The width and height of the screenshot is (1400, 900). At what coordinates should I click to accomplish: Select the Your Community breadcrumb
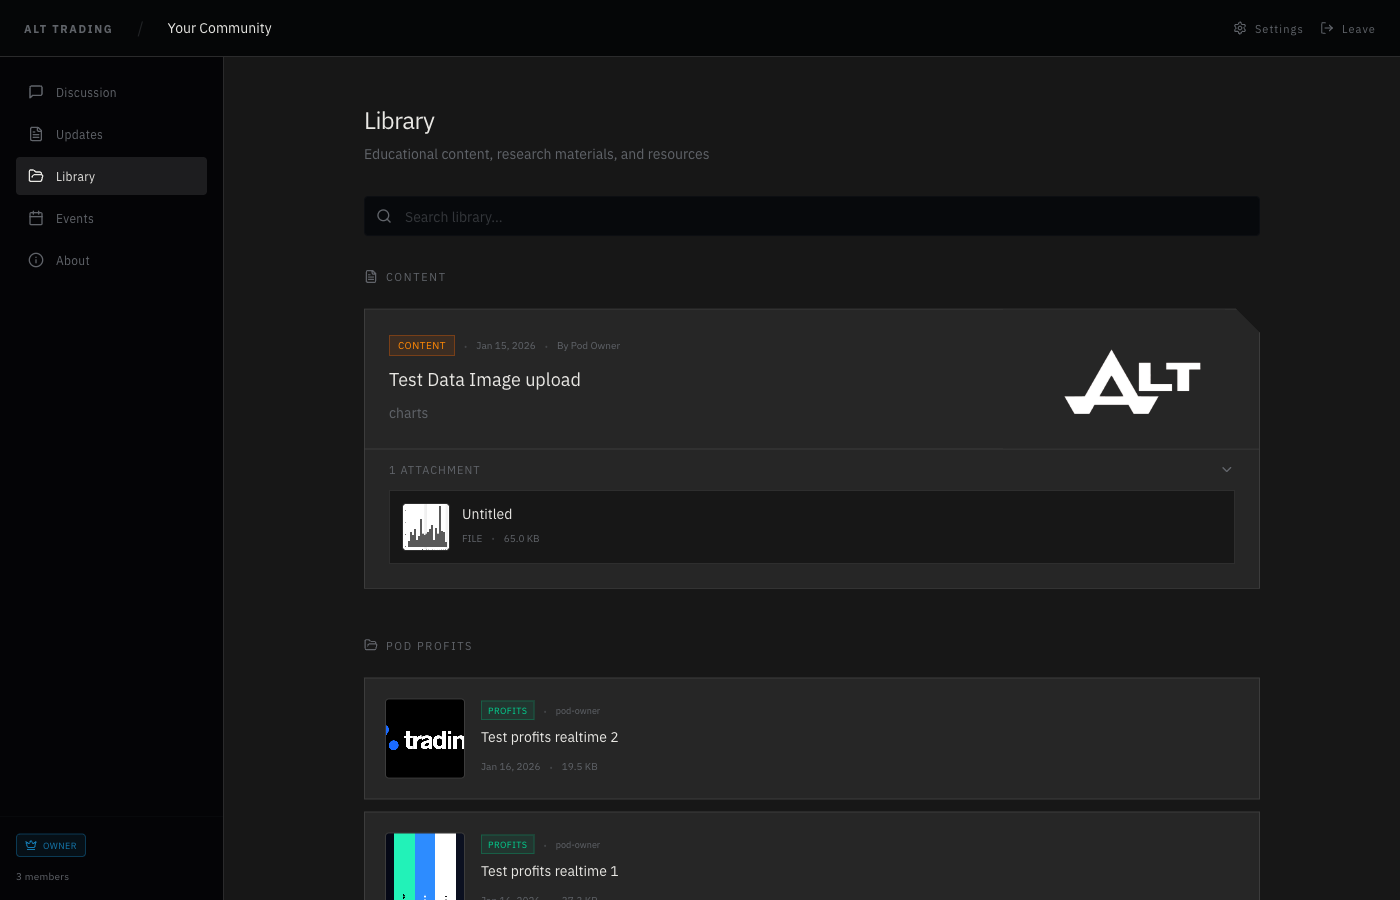(x=219, y=28)
